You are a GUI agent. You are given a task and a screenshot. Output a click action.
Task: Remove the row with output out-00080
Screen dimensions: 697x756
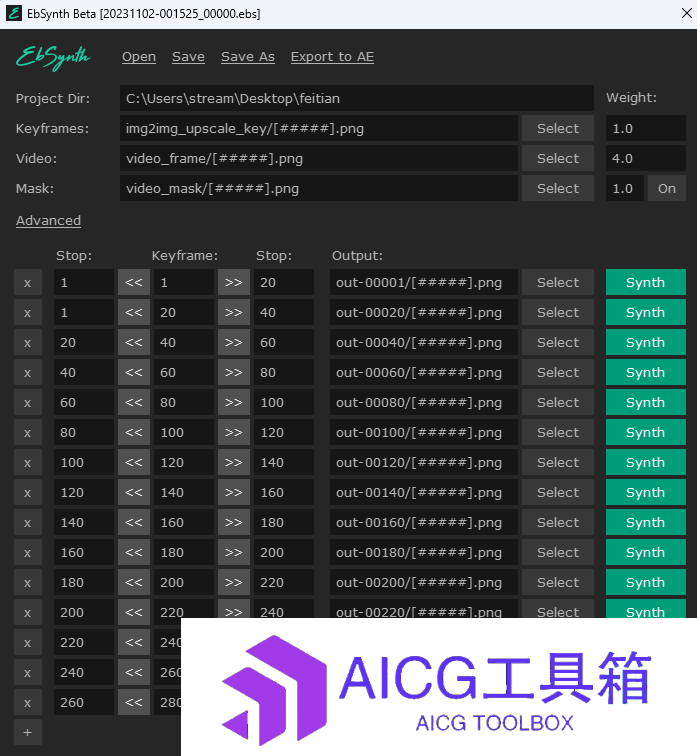click(27, 403)
